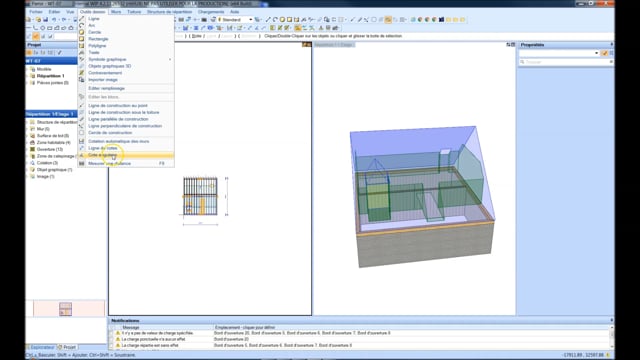The width and height of the screenshot is (640, 360).
Task: Switch to the Projet tab at the bottom
Action: coord(67,347)
